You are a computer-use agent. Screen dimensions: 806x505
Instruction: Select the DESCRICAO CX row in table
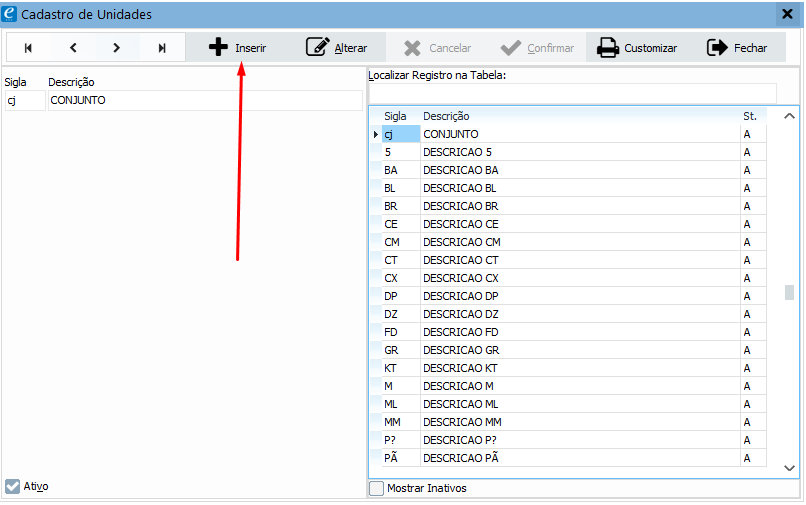click(460, 278)
